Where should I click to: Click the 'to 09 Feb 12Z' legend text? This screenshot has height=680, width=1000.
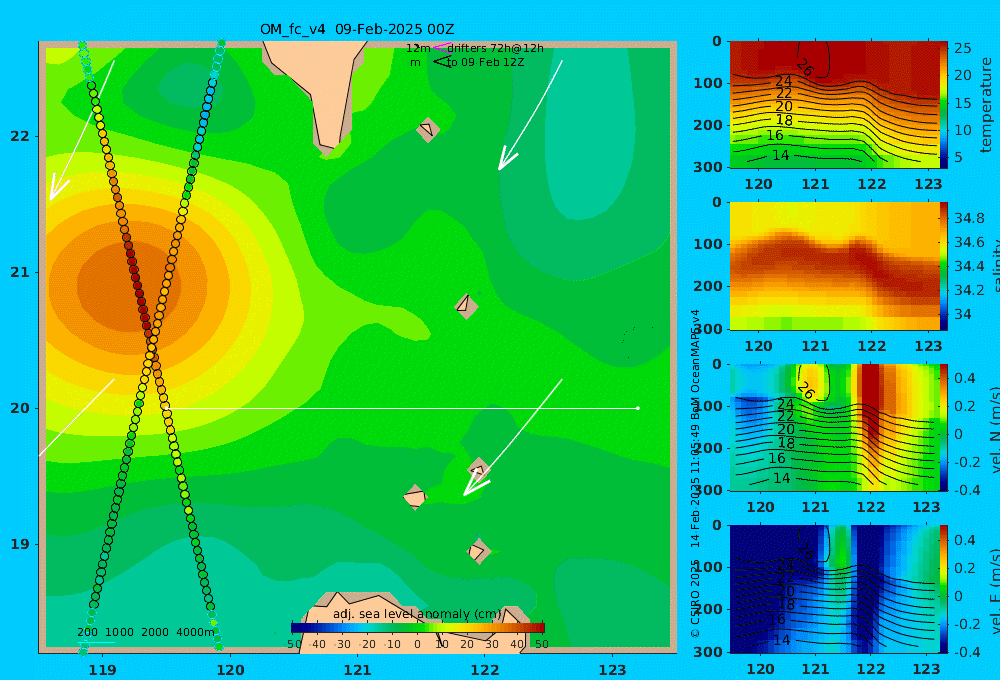485,63
